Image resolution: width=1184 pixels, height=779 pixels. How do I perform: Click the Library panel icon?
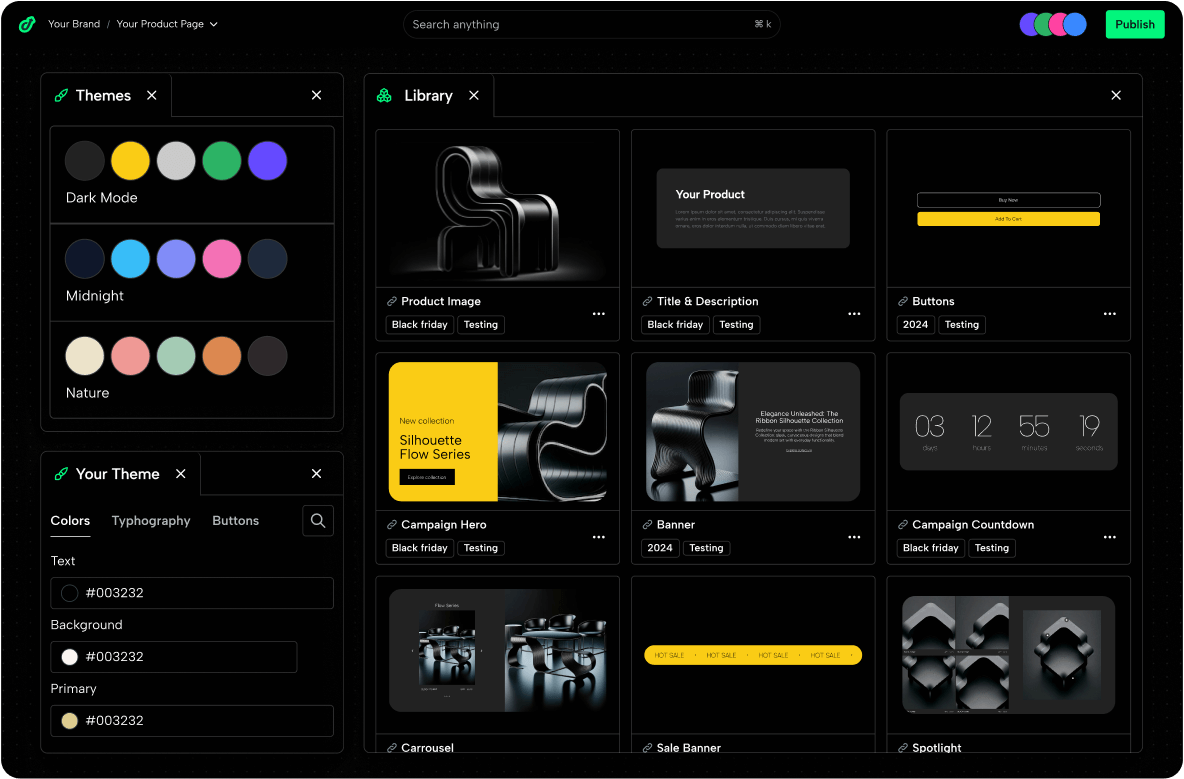pyautogui.click(x=384, y=96)
